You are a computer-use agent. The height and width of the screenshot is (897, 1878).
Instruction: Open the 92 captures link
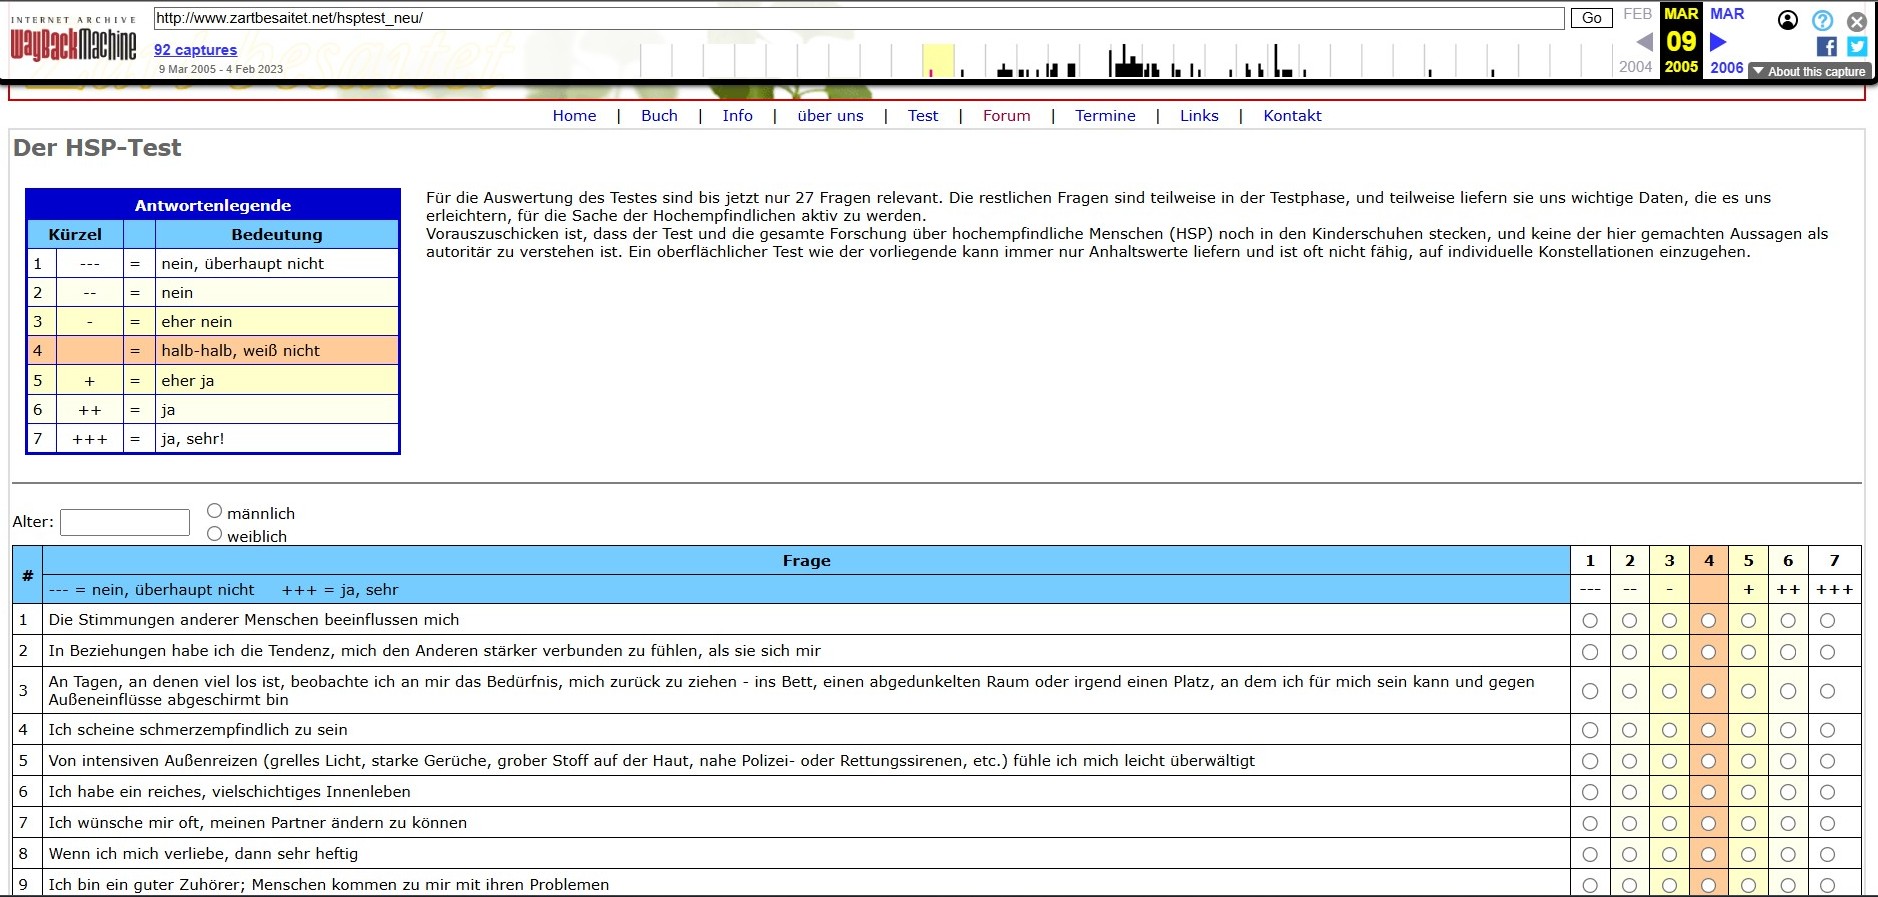195,50
